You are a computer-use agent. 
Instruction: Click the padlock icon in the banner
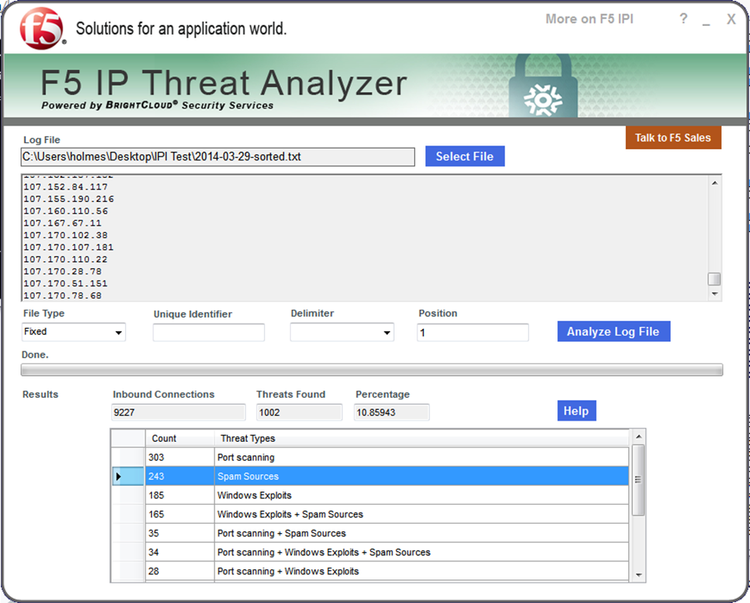pos(543,86)
